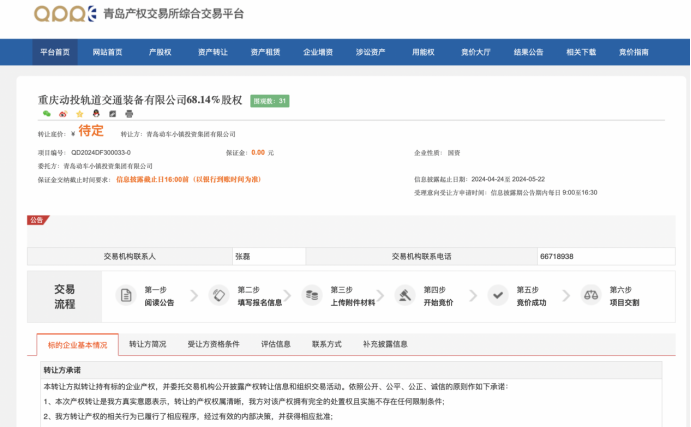The height and width of the screenshot is (427, 691).
Task: Switch to the 转让方简况 tab
Action: click(x=148, y=344)
